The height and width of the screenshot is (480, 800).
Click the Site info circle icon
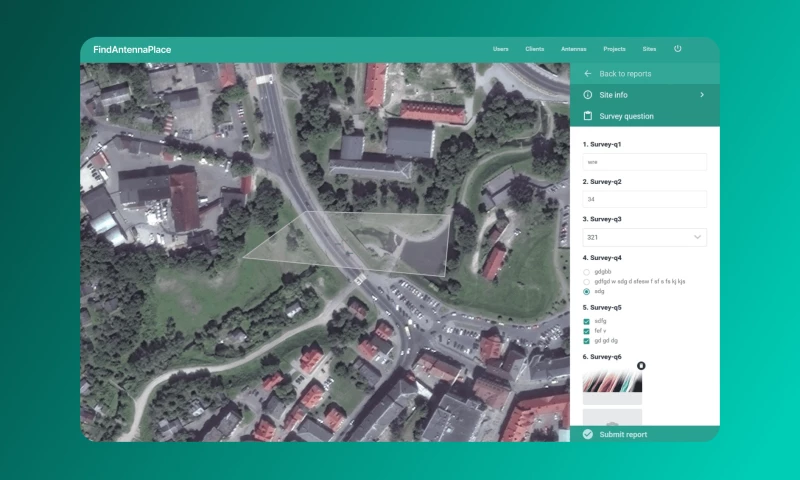coord(587,95)
